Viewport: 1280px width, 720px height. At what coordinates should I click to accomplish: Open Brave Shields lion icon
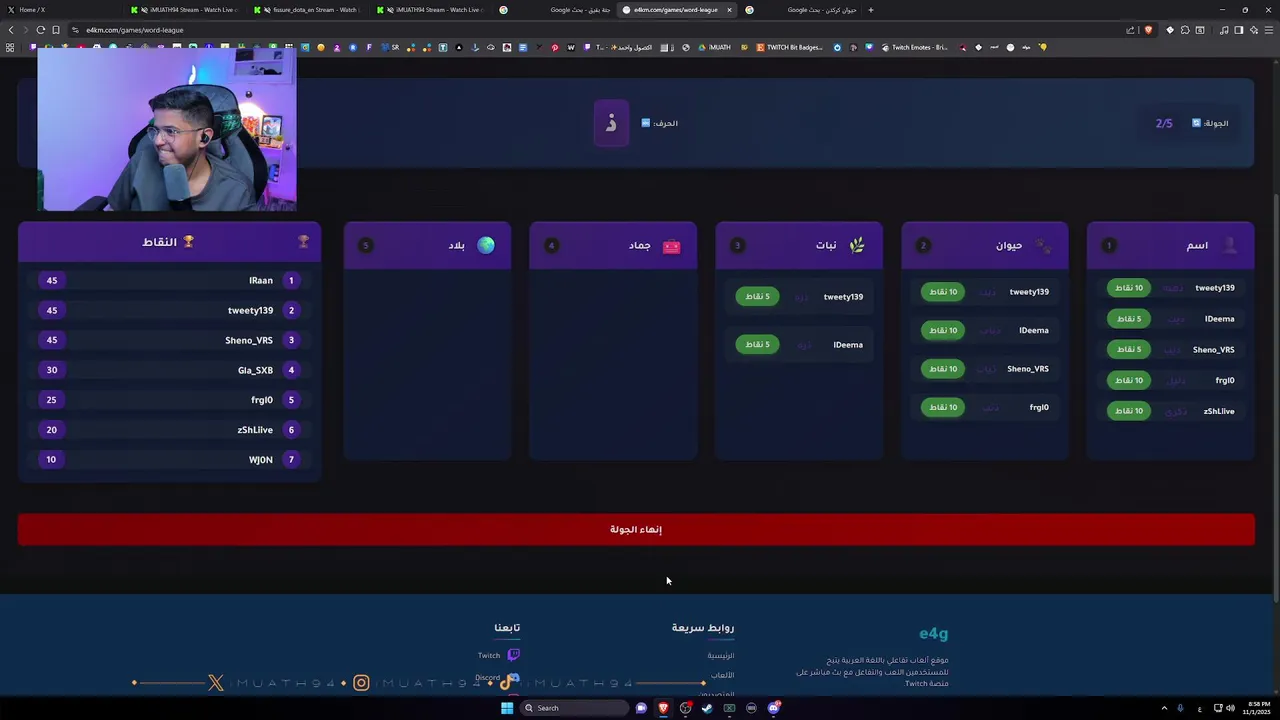1148,30
